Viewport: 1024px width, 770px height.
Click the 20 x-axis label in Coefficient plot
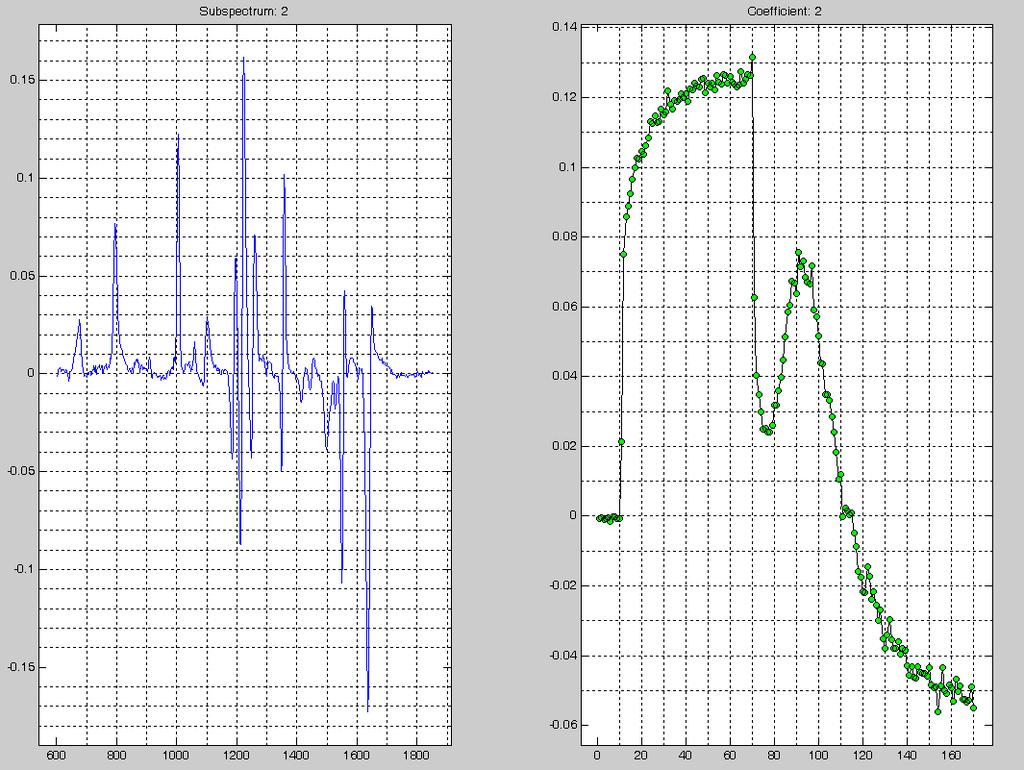pos(641,755)
